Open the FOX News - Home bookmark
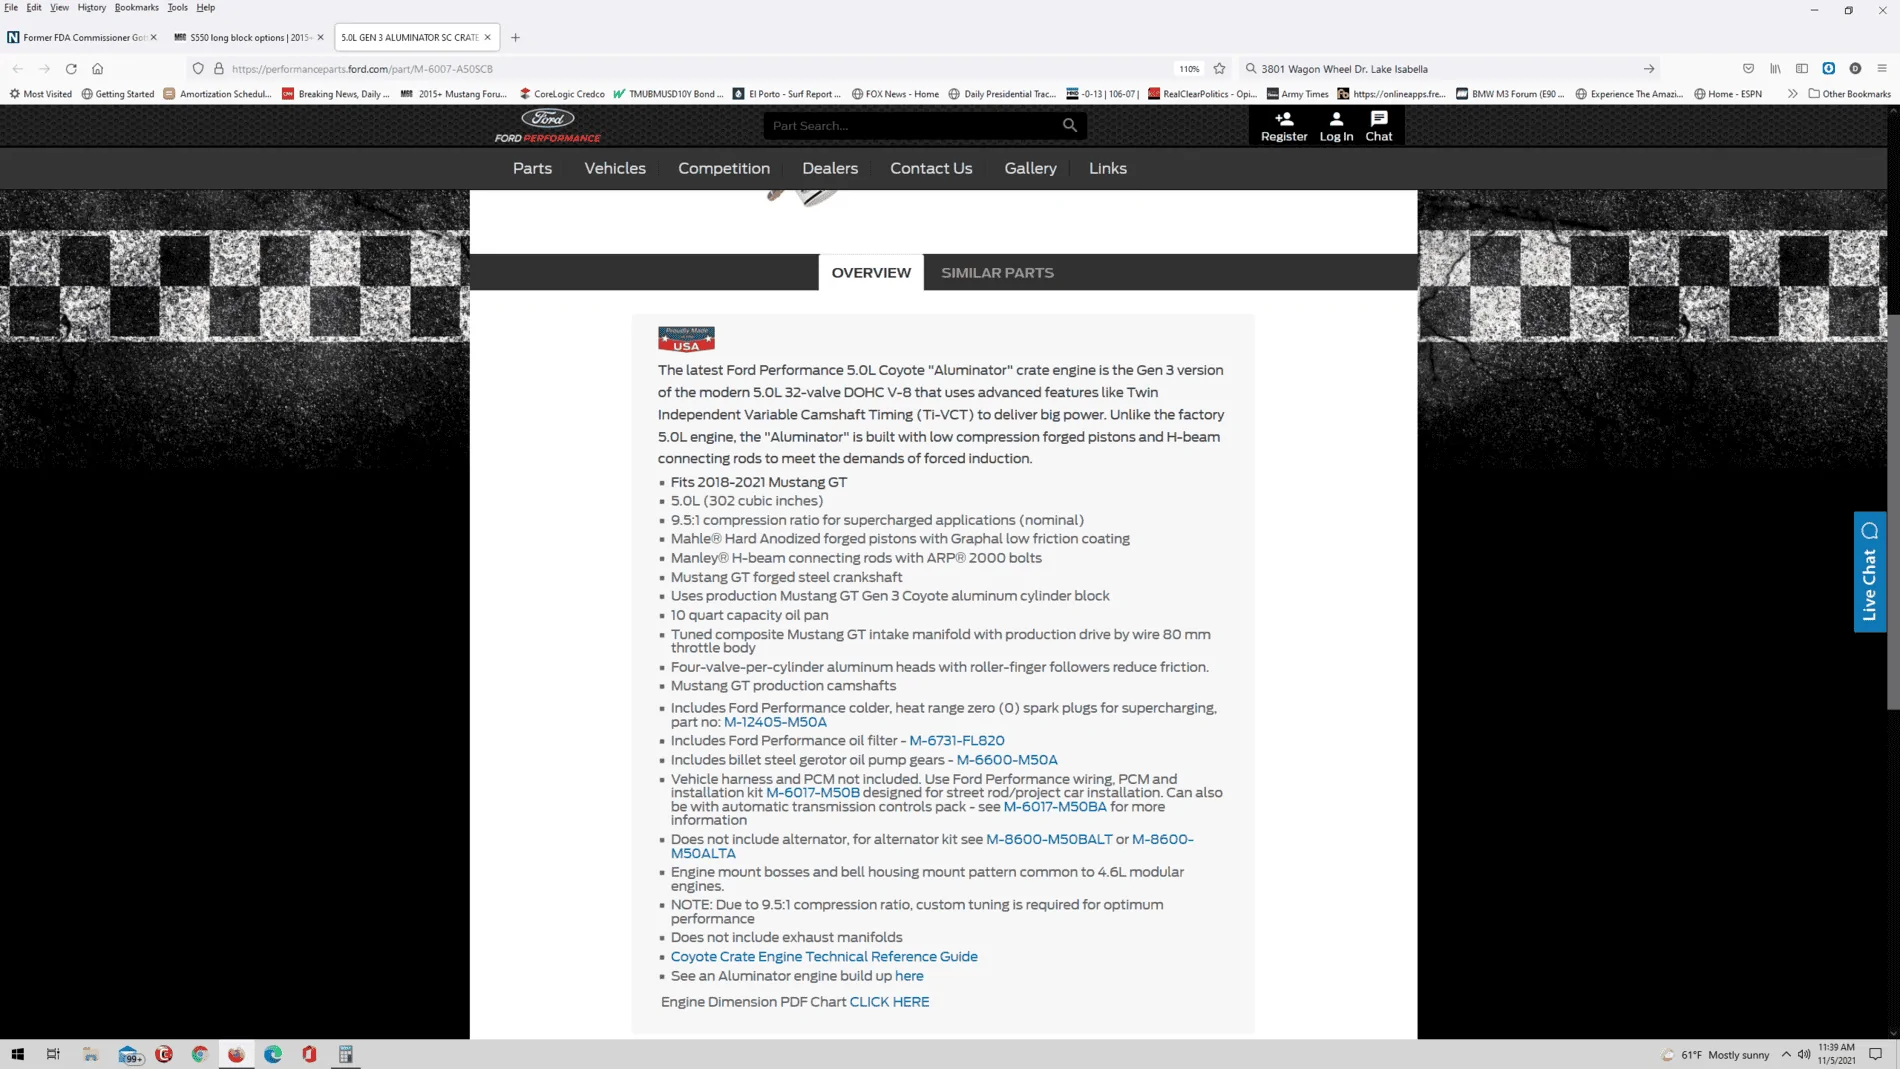 (x=895, y=94)
